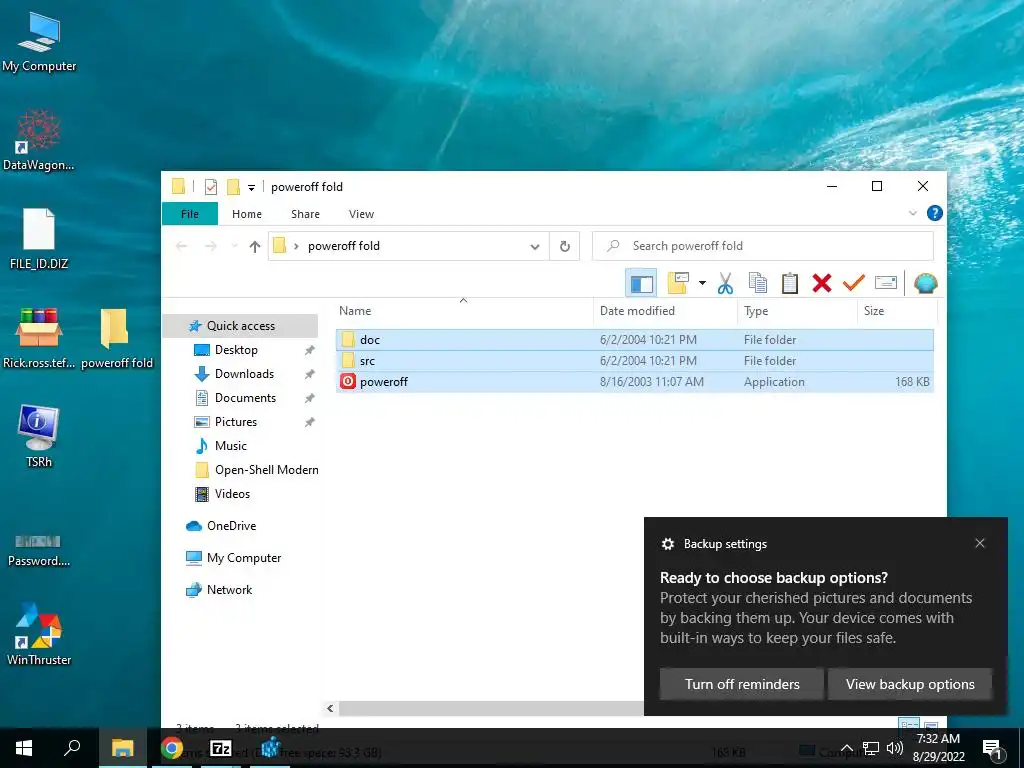Select OneDrive in the navigation pane
The width and height of the screenshot is (1024, 768).
[x=231, y=526]
